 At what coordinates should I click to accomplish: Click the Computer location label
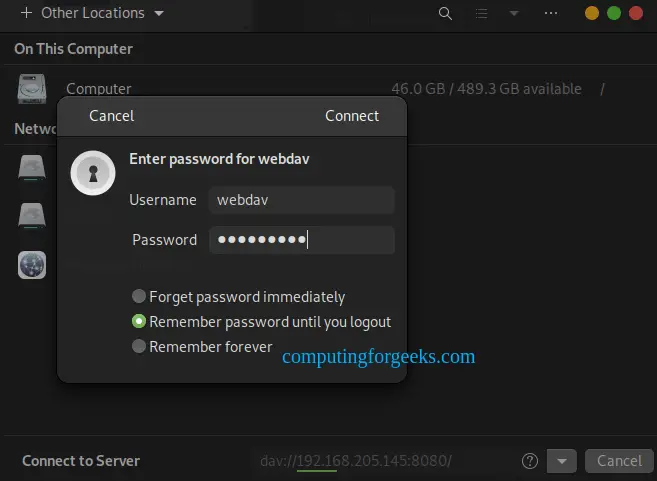99,89
